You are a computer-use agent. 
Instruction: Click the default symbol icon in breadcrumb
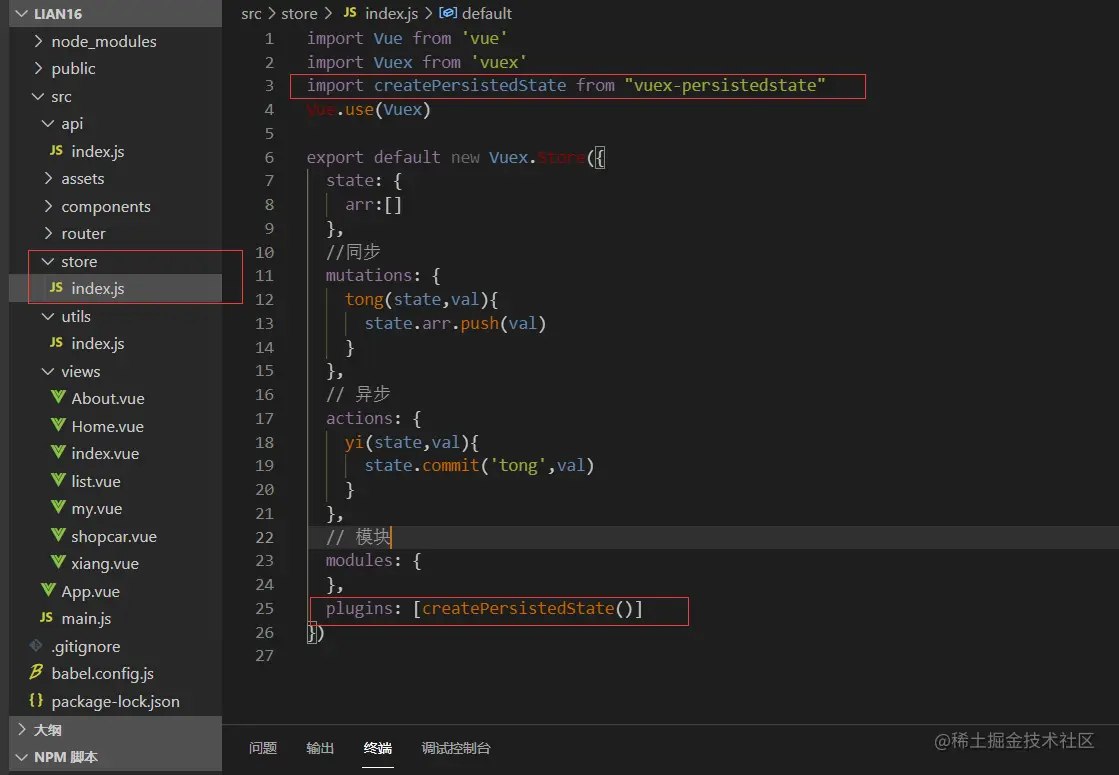[447, 13]
